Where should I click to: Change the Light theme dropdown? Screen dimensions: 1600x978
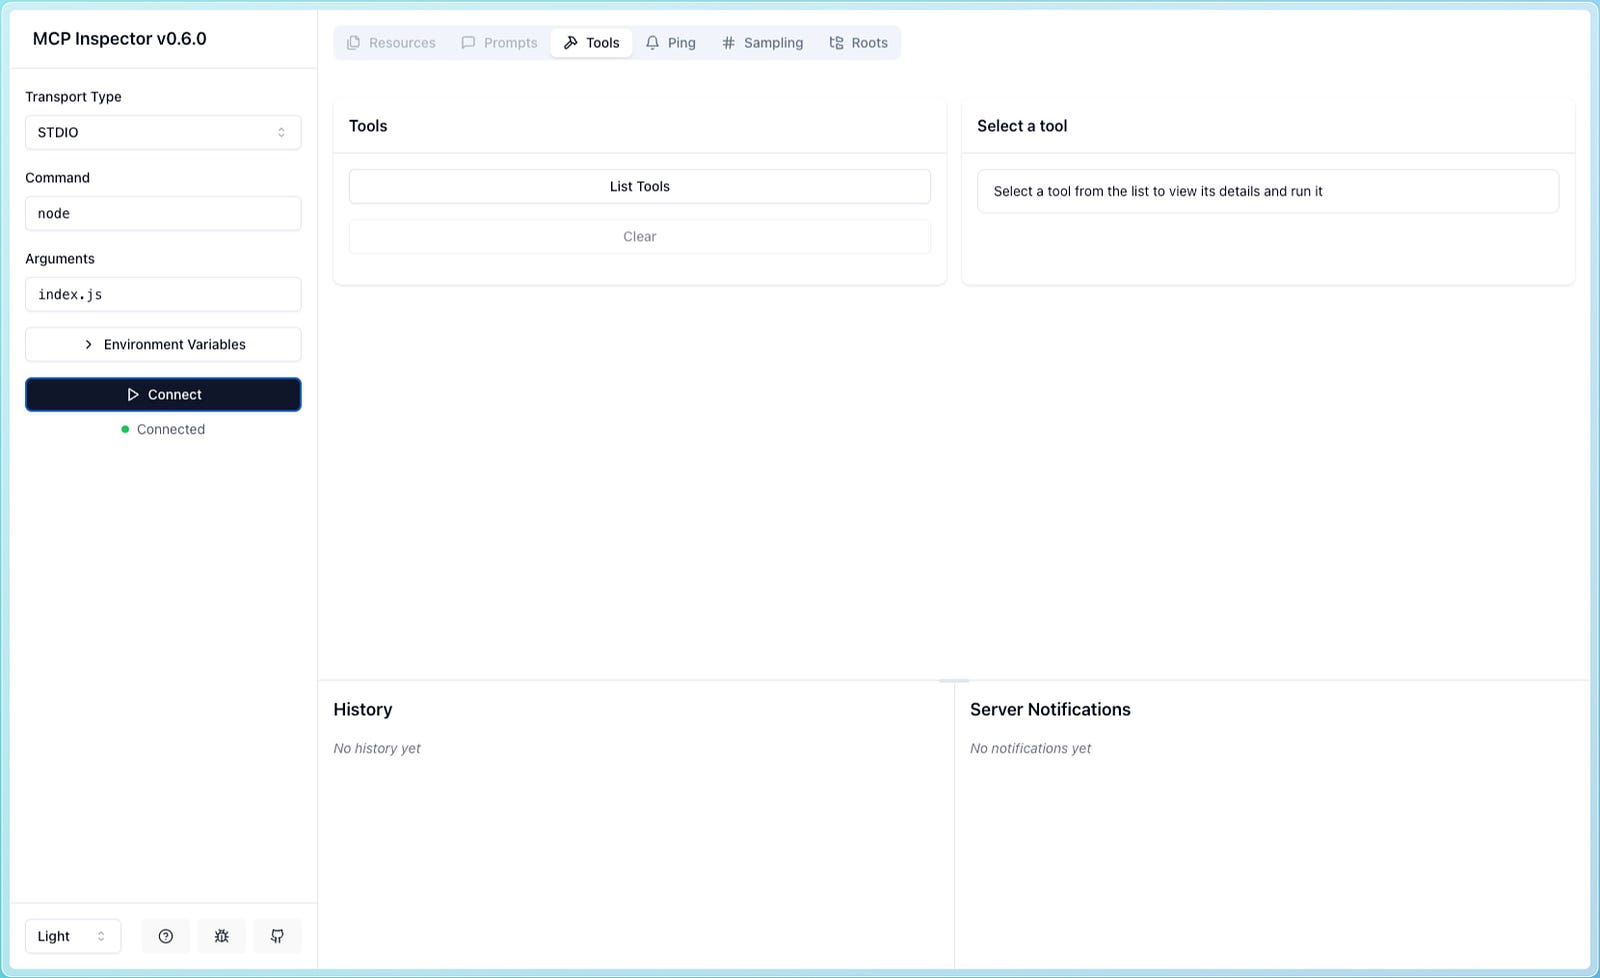[73, 936]
